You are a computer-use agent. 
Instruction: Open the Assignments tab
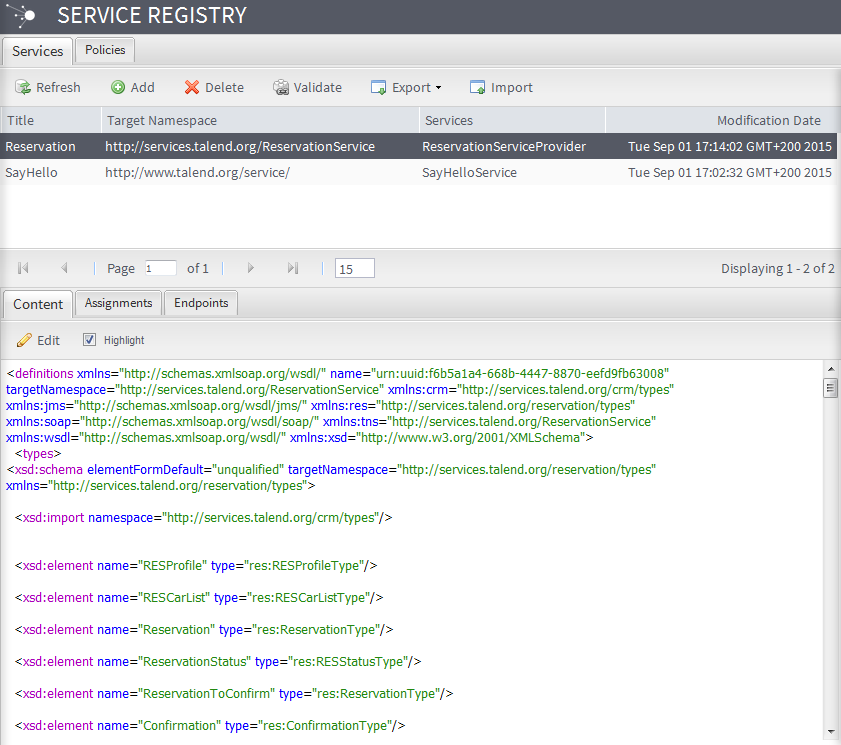point(118,303)
